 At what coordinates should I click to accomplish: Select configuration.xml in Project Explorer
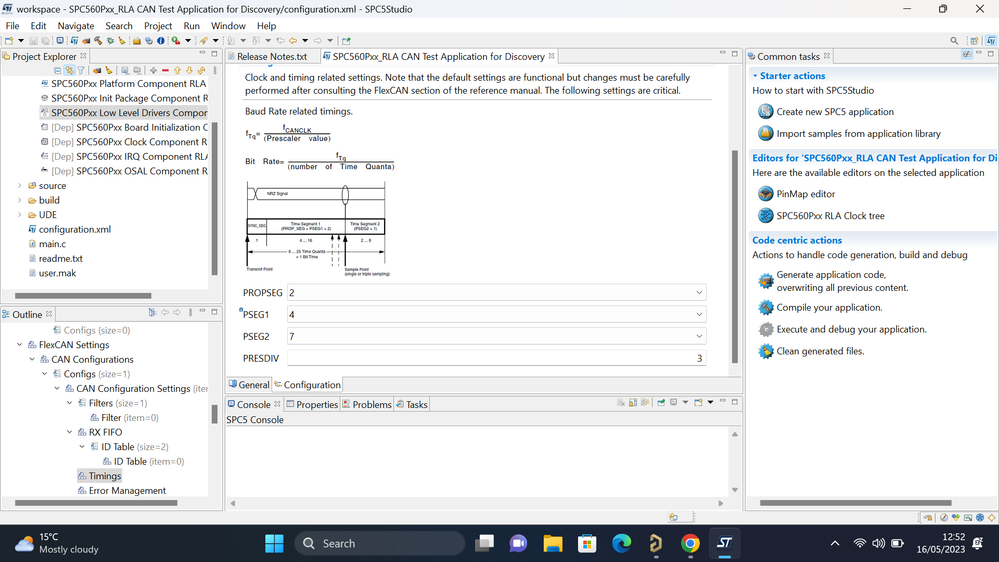[x=75, y=229]
